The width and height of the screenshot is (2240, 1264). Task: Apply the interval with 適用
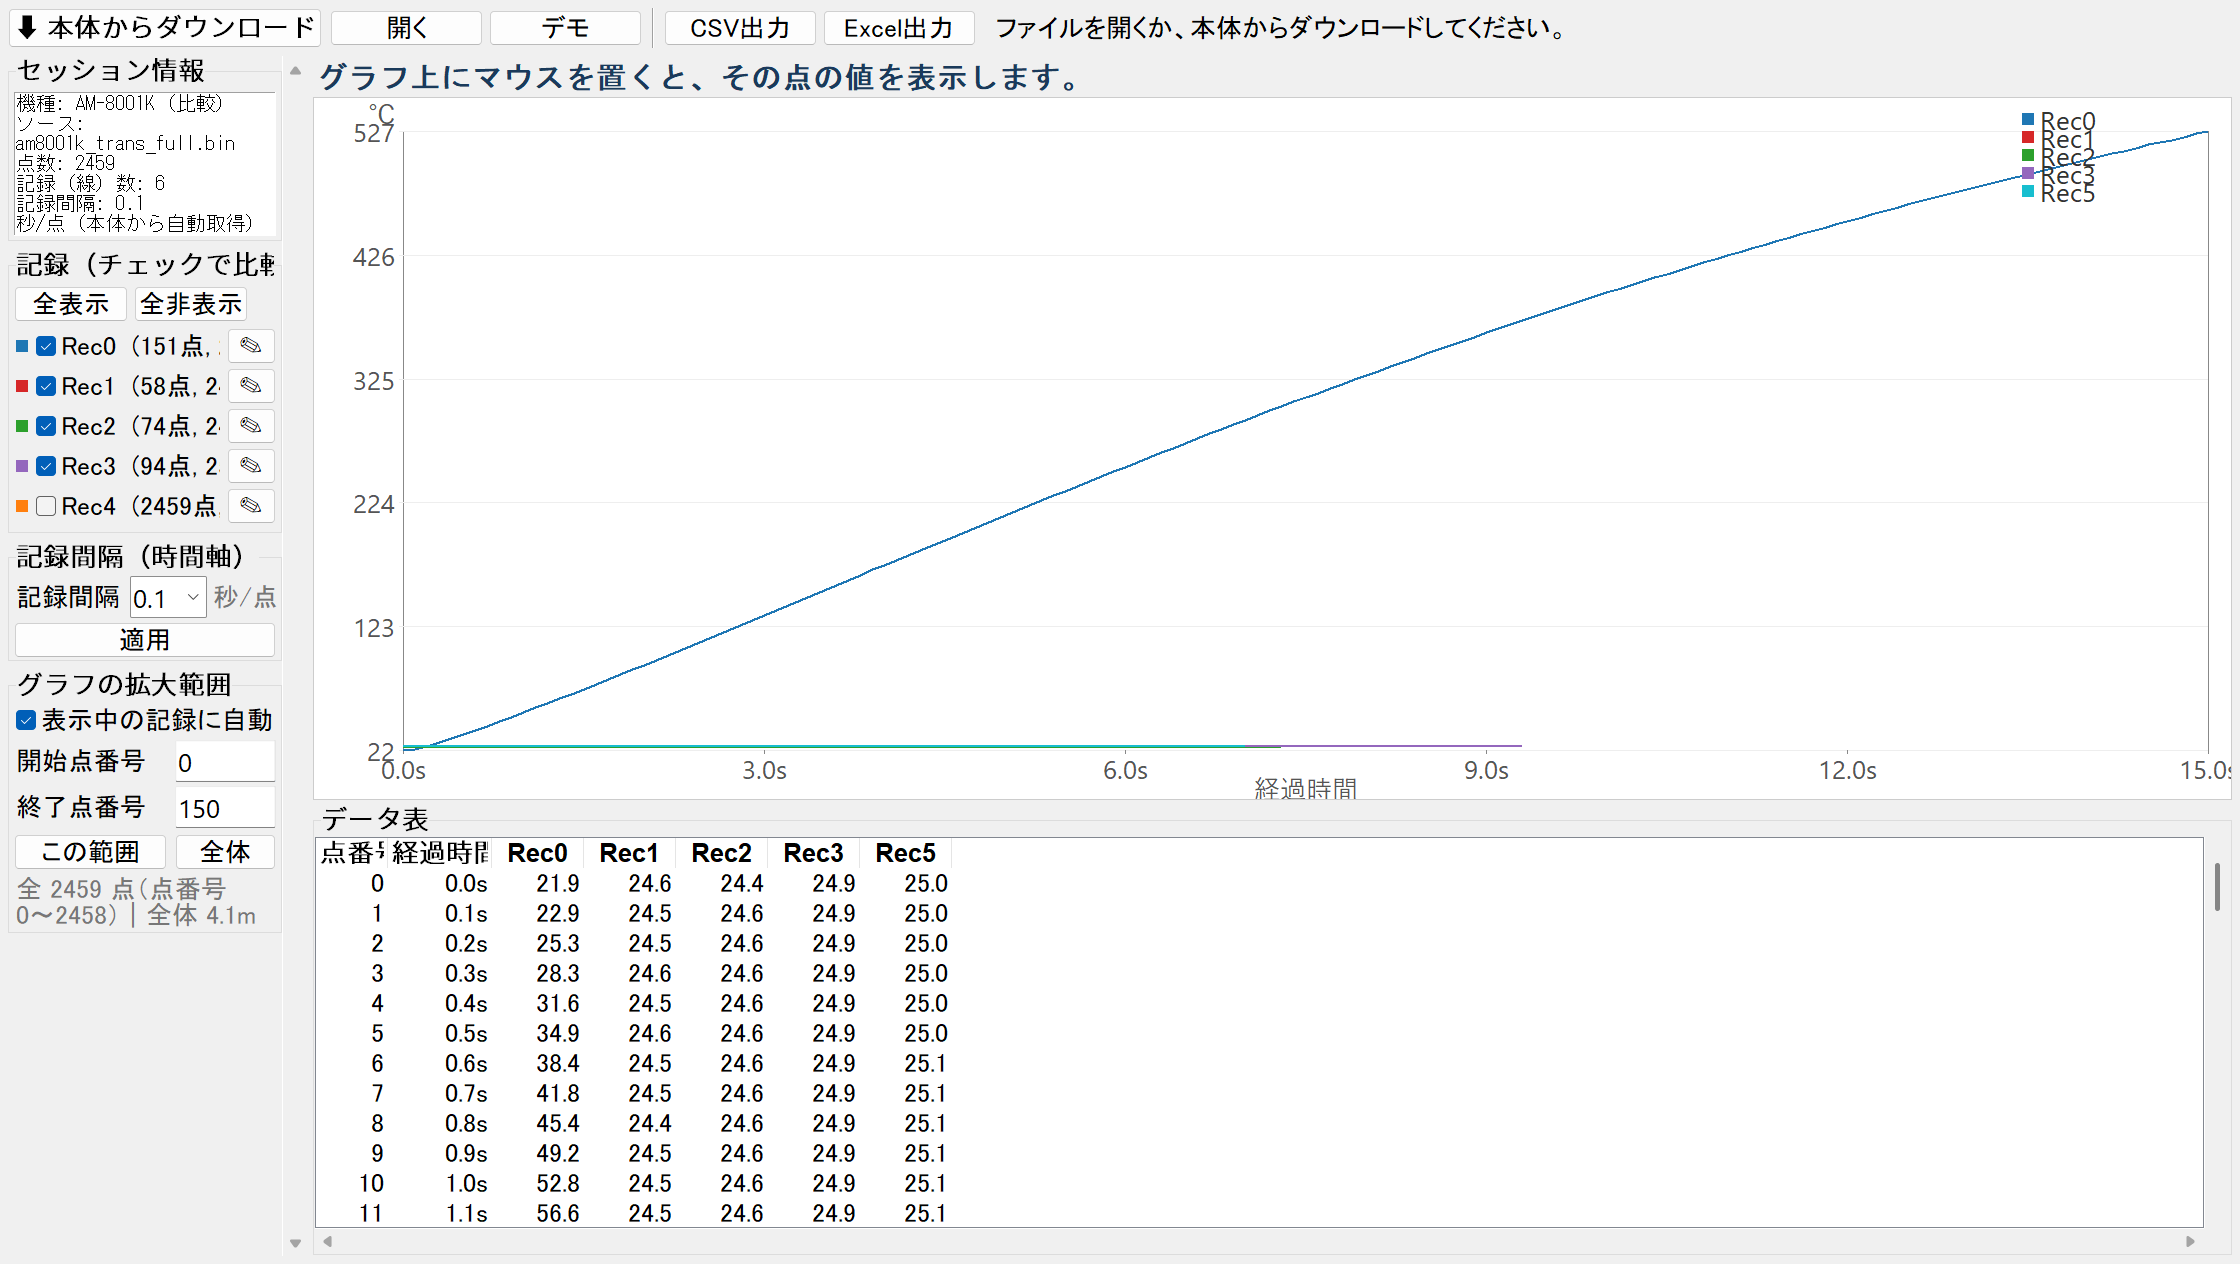(x=145, y=640)
